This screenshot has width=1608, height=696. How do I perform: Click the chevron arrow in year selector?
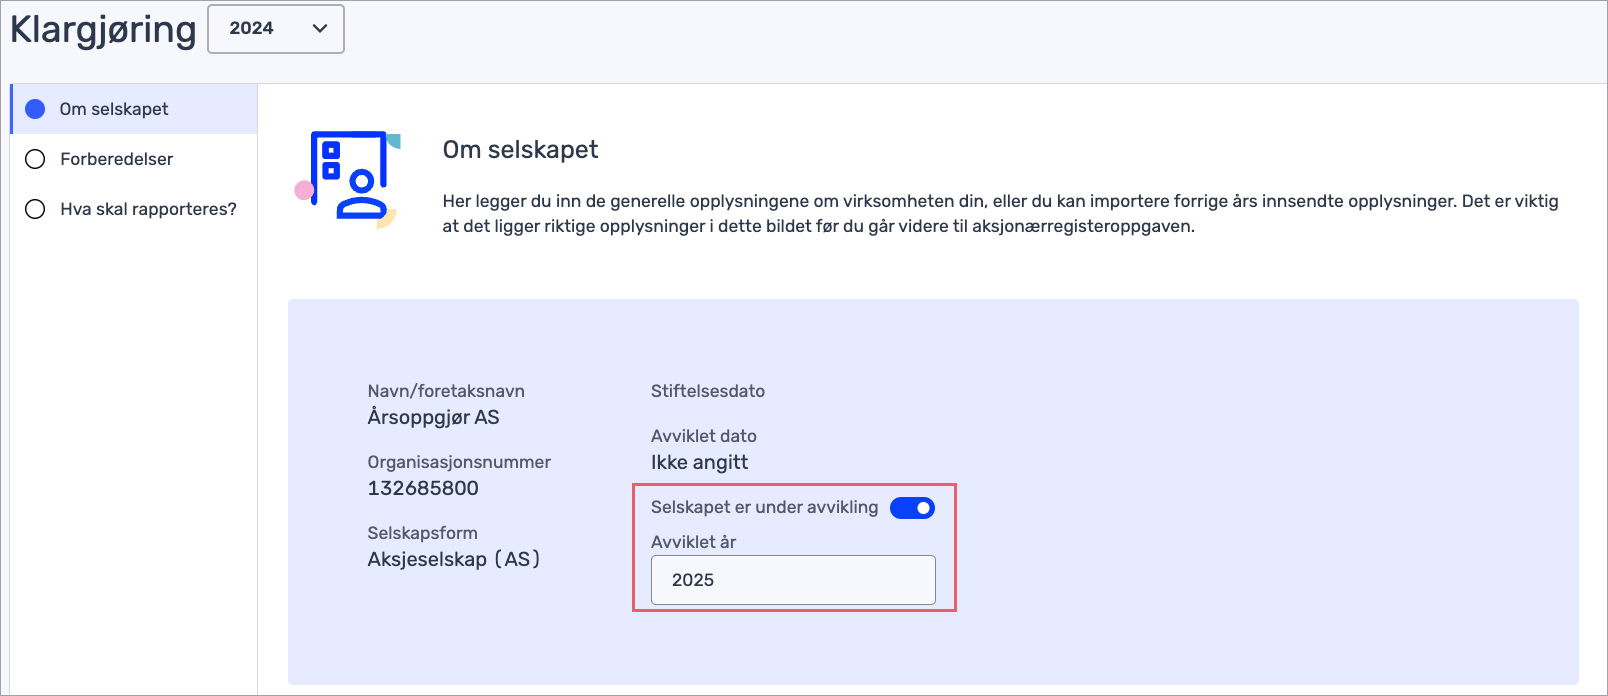click(320, 29)
